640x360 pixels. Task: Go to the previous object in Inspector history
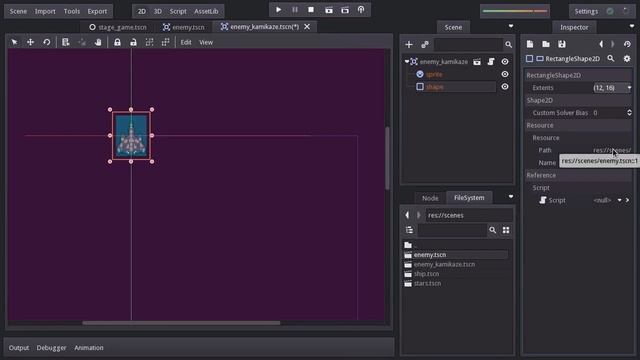click(x=601, y=44)
